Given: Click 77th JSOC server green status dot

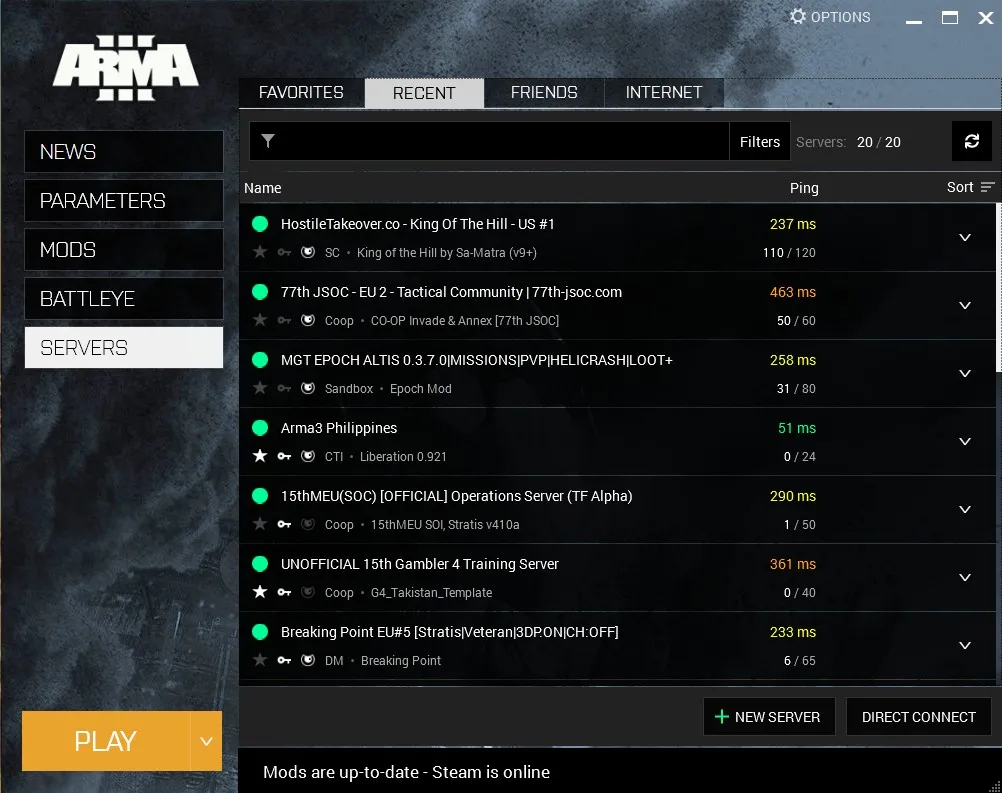Looking at the screenshot, I should [260, 292].
